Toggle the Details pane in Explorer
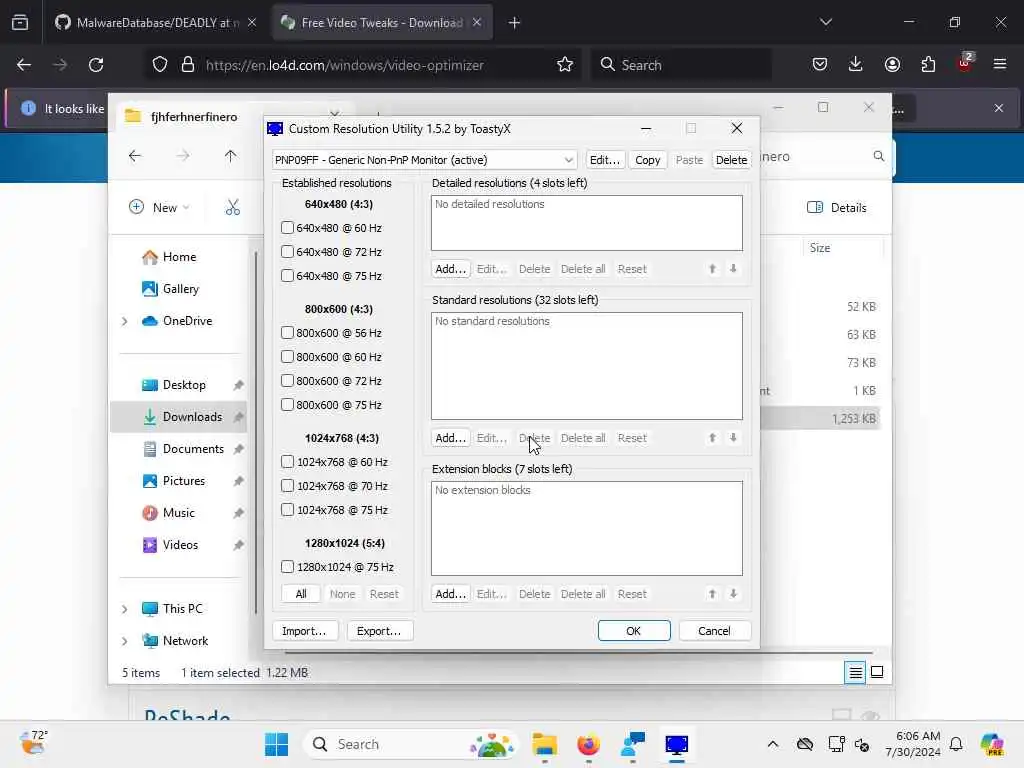This screenshot has width=1024, height=768. pyautogui.click(x=837, y=208)
